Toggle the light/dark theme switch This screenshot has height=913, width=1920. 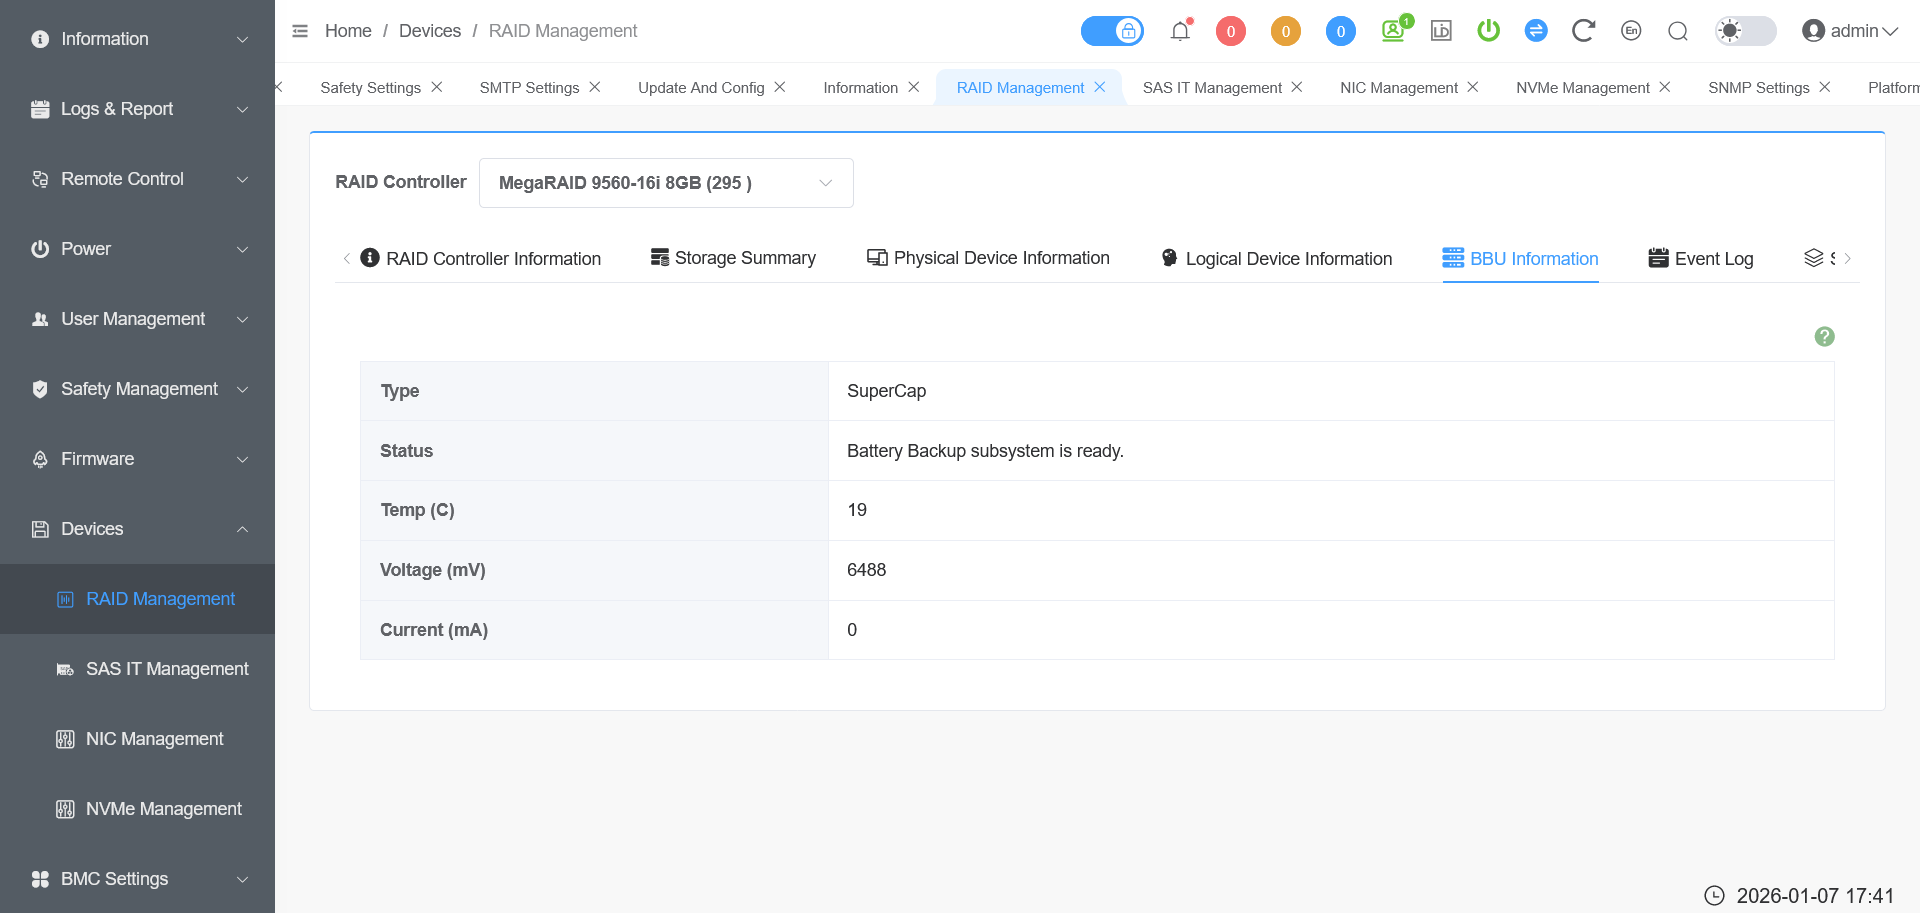[x=1745, y=31]
